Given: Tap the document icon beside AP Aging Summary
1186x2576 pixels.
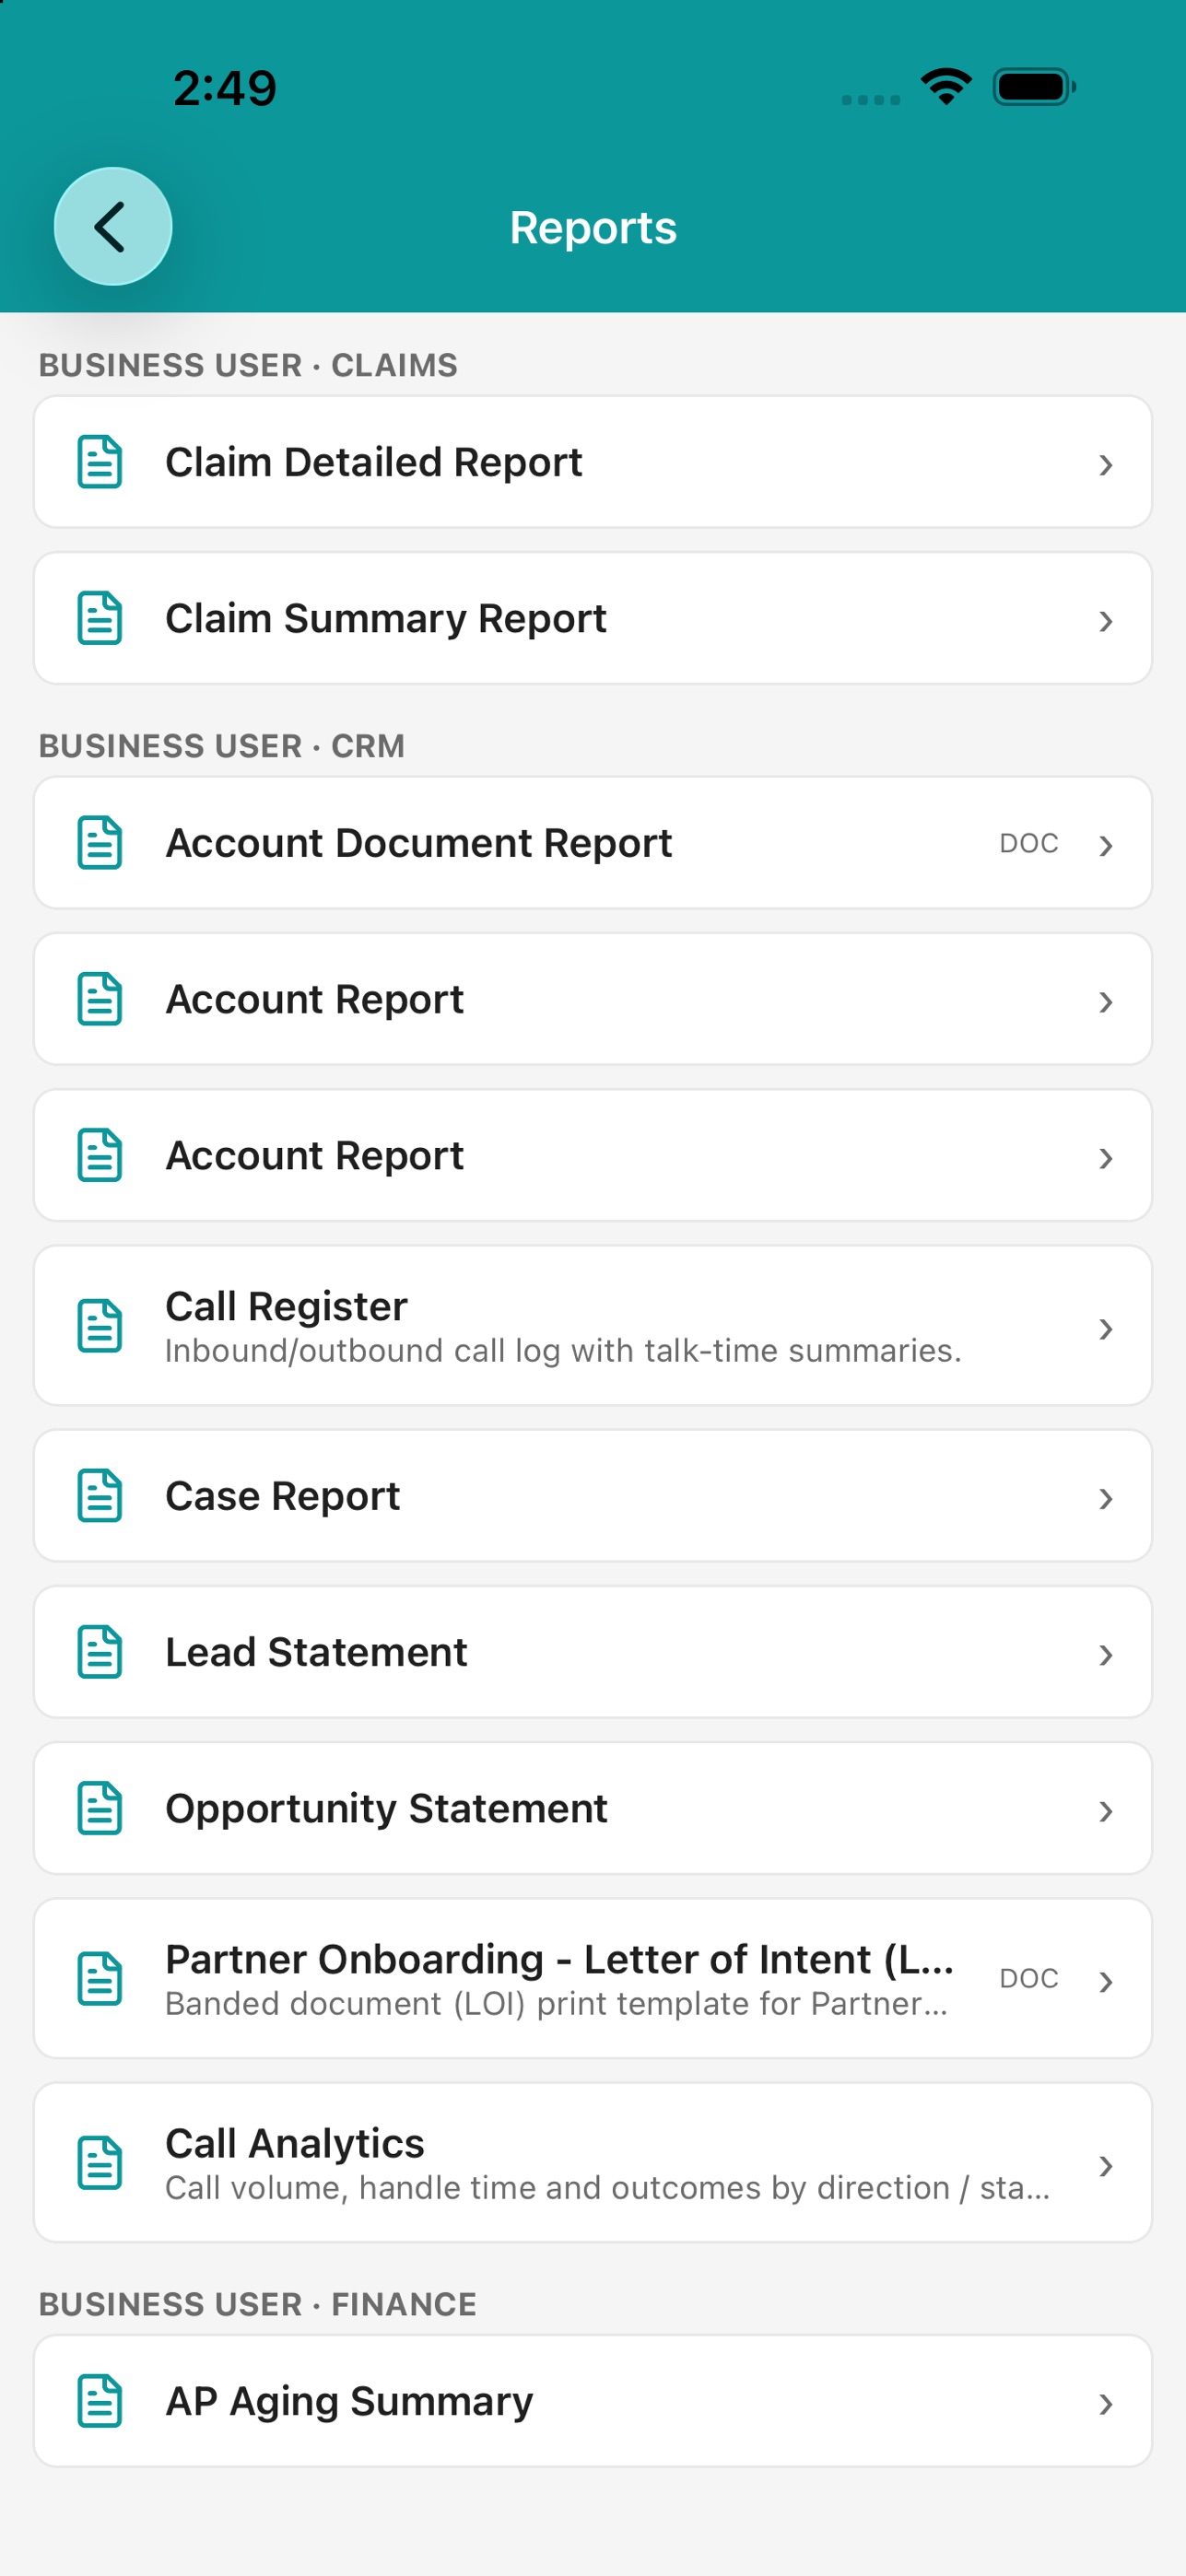Looking at the screenshot, I should (x=100, y=2401).
